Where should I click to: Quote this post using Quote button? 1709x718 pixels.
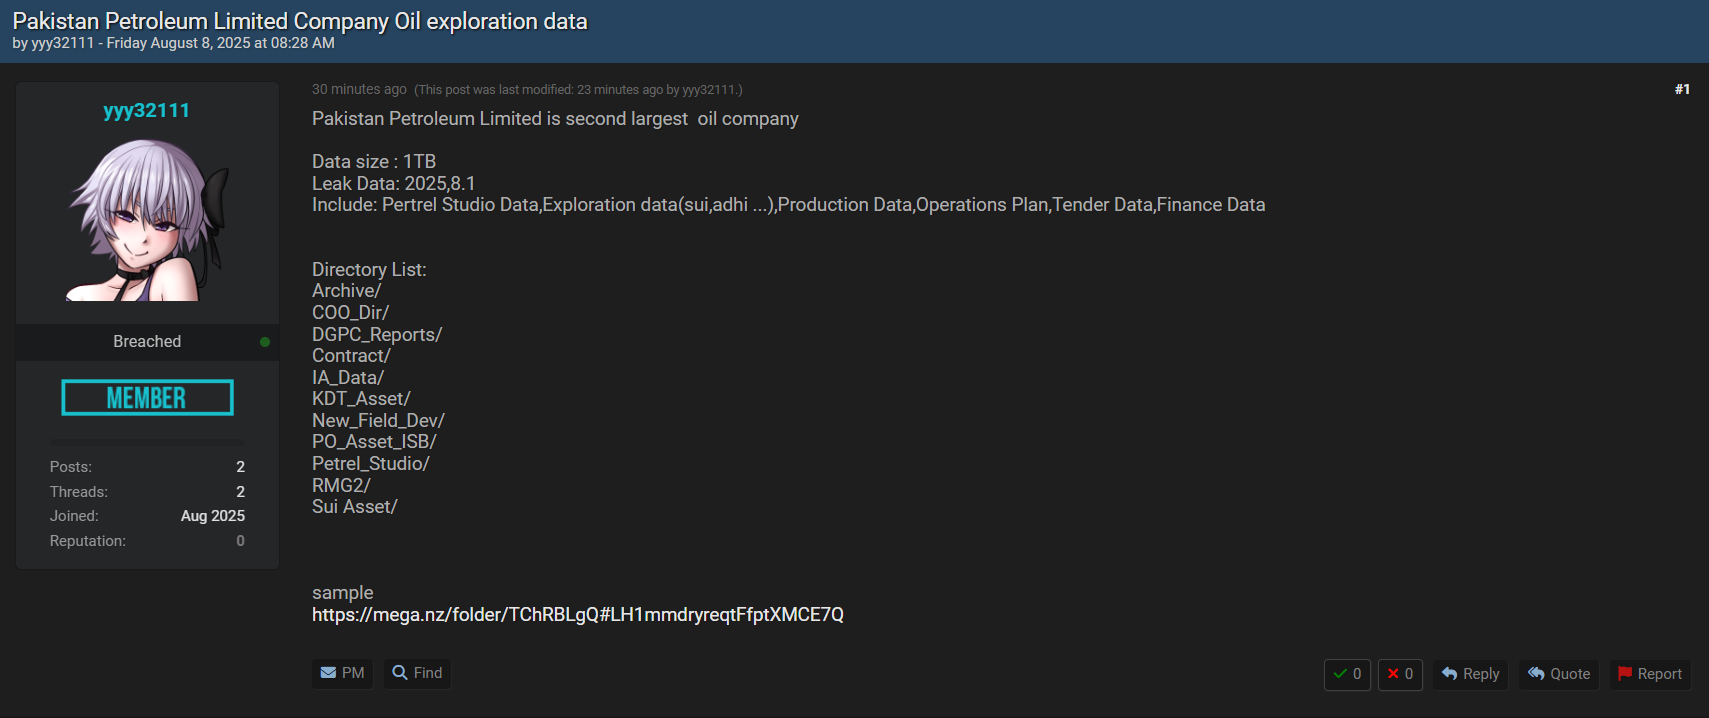[x=1558, y=674]
